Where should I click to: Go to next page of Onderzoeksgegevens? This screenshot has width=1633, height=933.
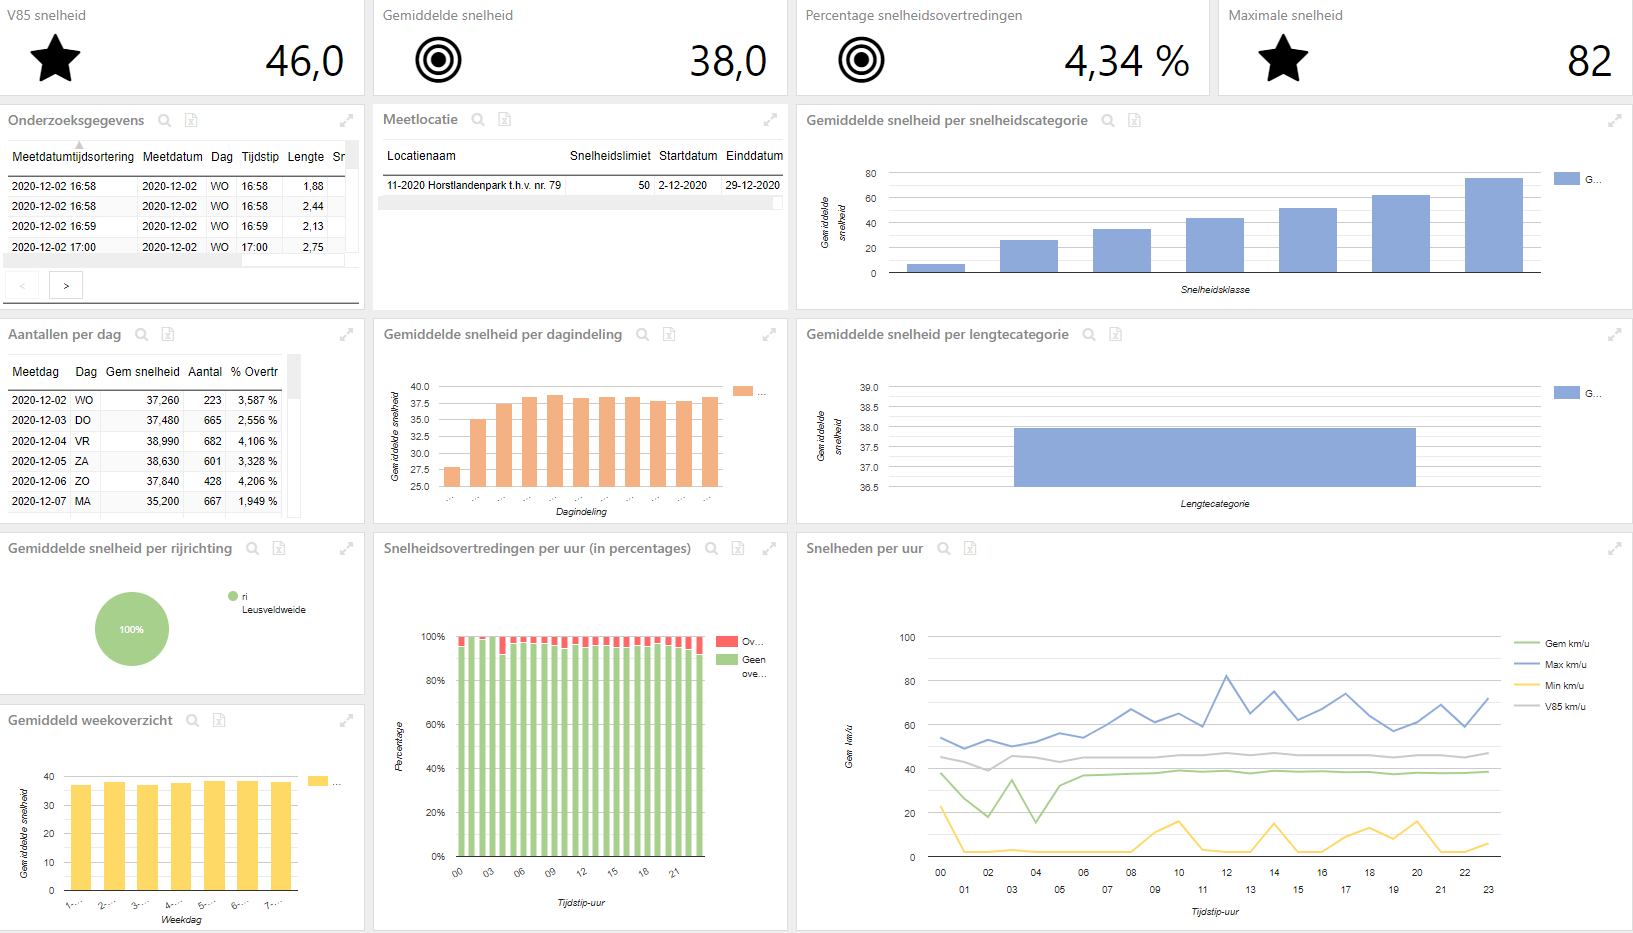(x=66, y=286)
